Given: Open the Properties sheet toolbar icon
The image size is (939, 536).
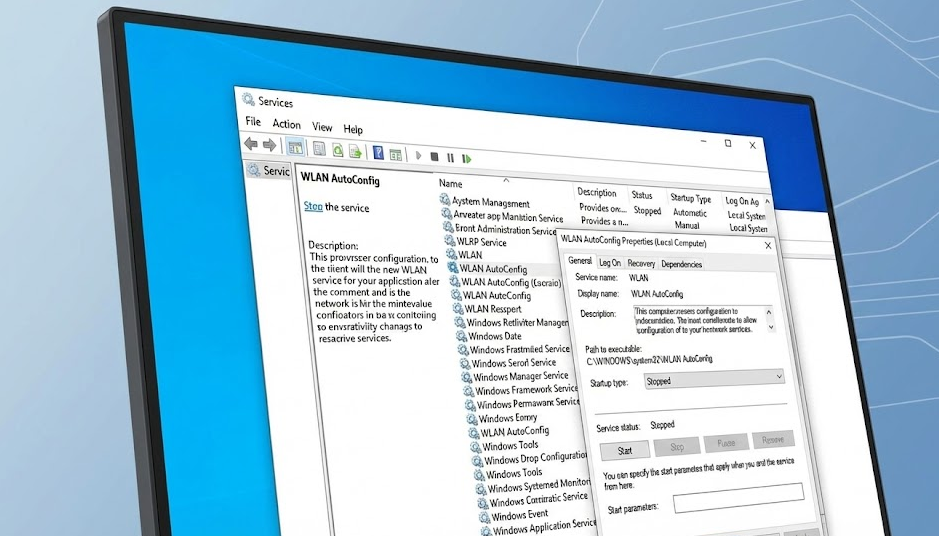Looking at the screenshot, I should (319, 149).
